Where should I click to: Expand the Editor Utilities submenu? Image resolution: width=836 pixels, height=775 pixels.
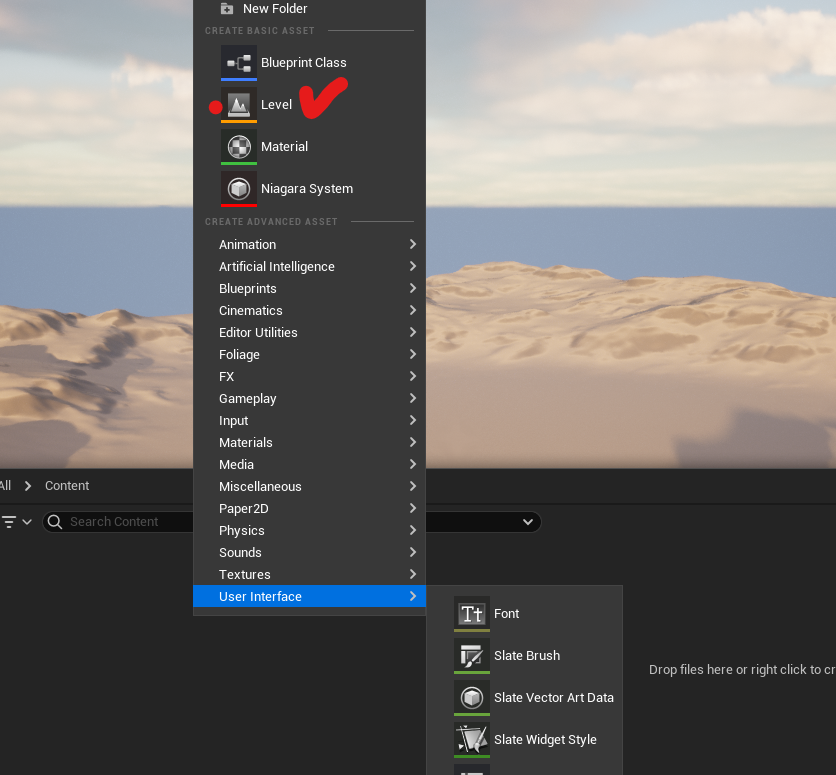click(309, 333)
